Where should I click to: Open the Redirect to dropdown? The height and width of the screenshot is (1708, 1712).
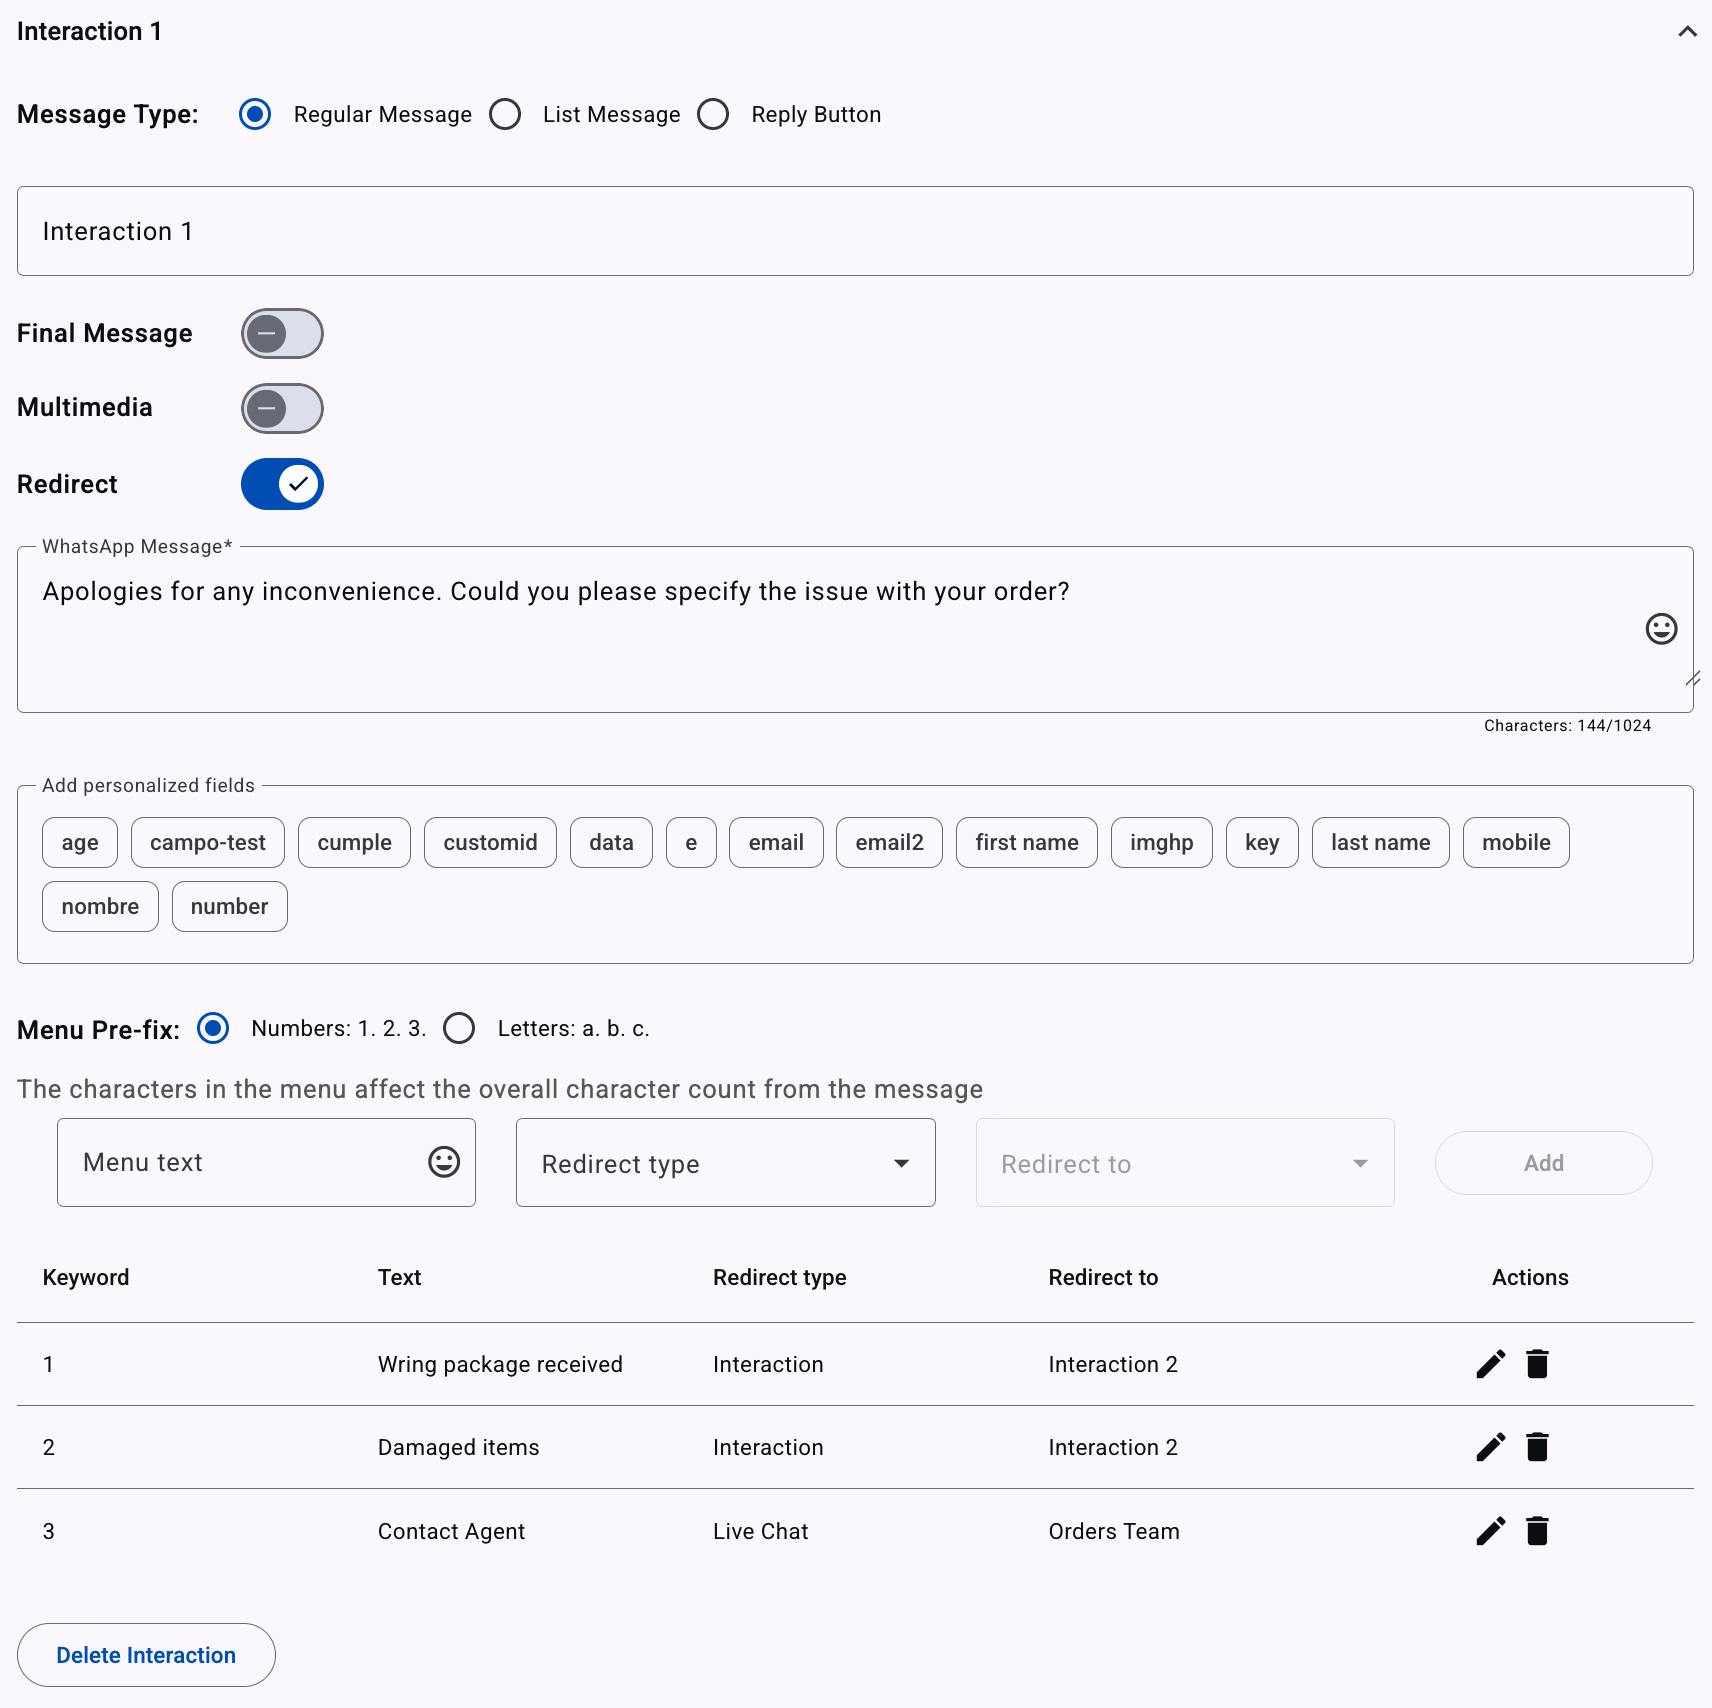[1185, 1162]
